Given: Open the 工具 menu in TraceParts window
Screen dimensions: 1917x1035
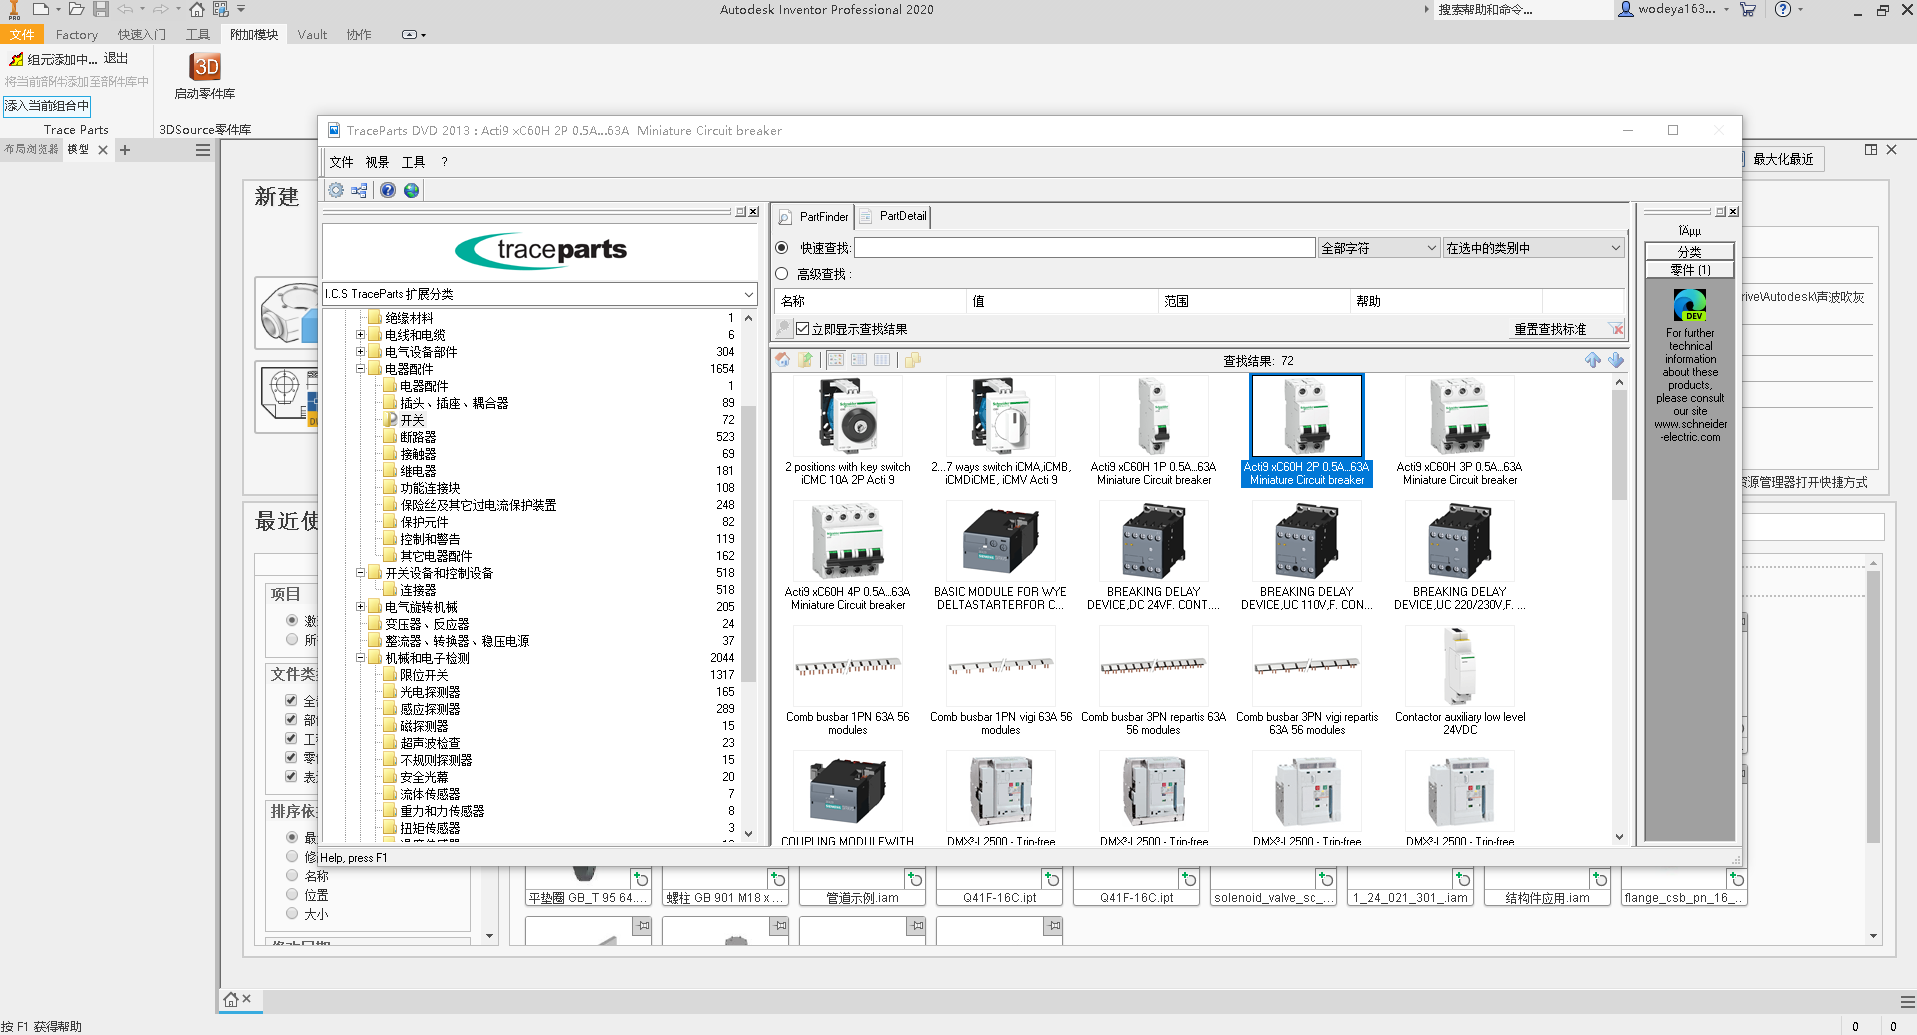Looking at the screenshot, I should (413, 162).
